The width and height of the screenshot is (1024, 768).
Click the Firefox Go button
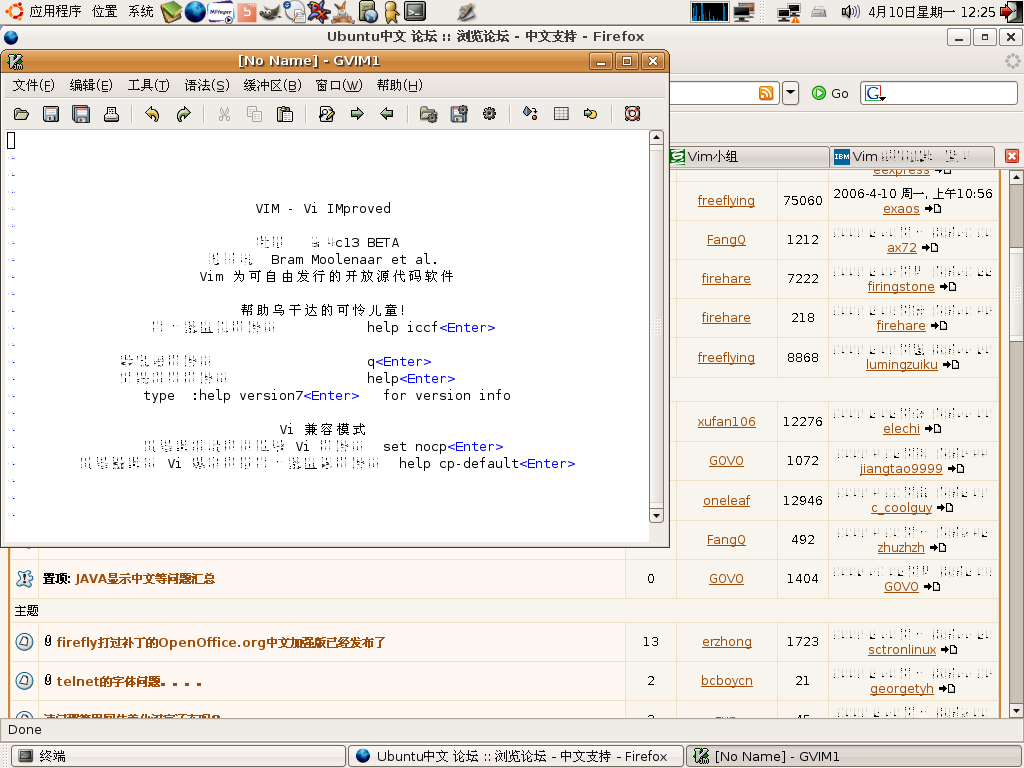coord(830,93)
